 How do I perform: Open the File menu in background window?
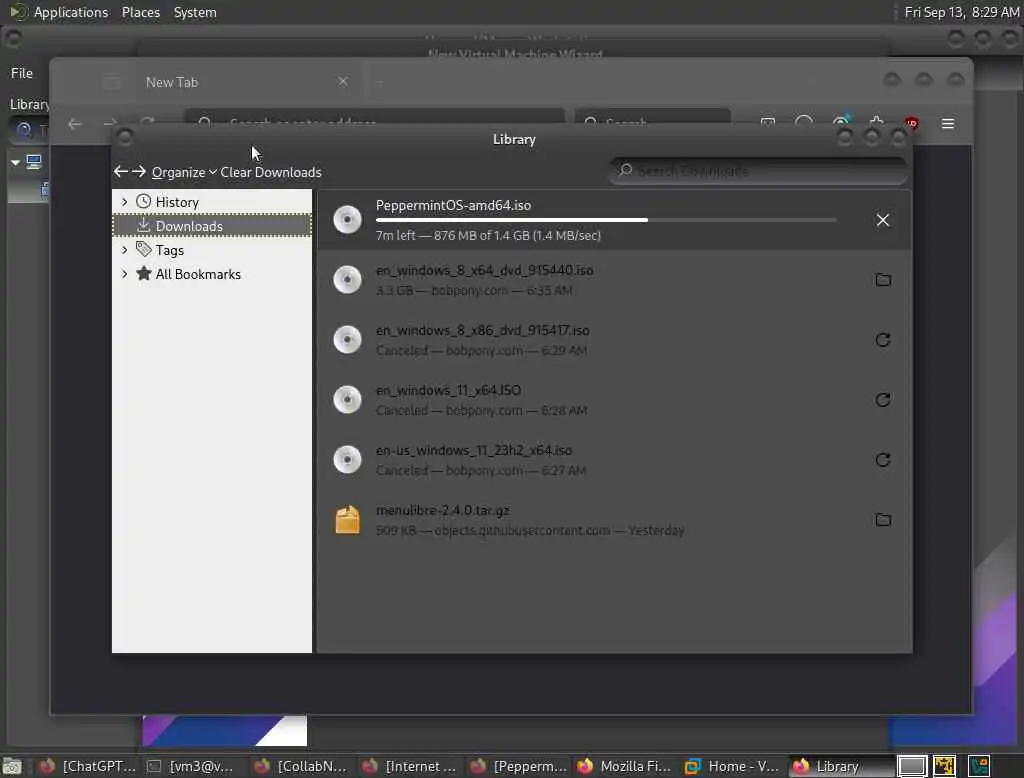(x=22, y=73)
